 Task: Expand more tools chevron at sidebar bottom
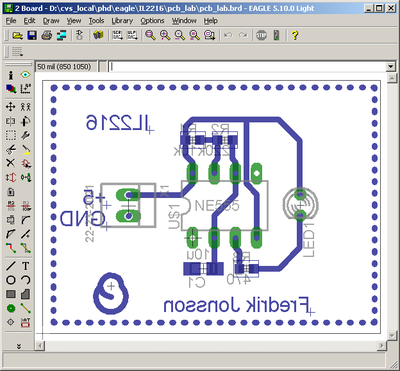(x=19, y=346)
